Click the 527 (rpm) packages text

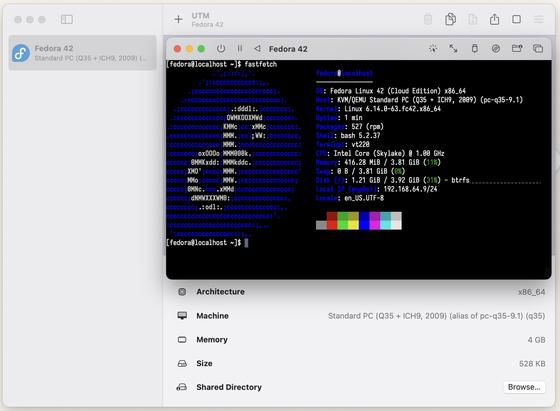click(x=368, y=127)
